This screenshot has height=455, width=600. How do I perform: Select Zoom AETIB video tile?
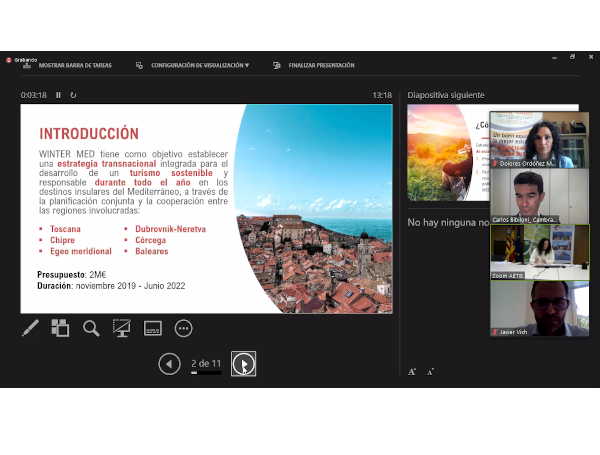540,252
